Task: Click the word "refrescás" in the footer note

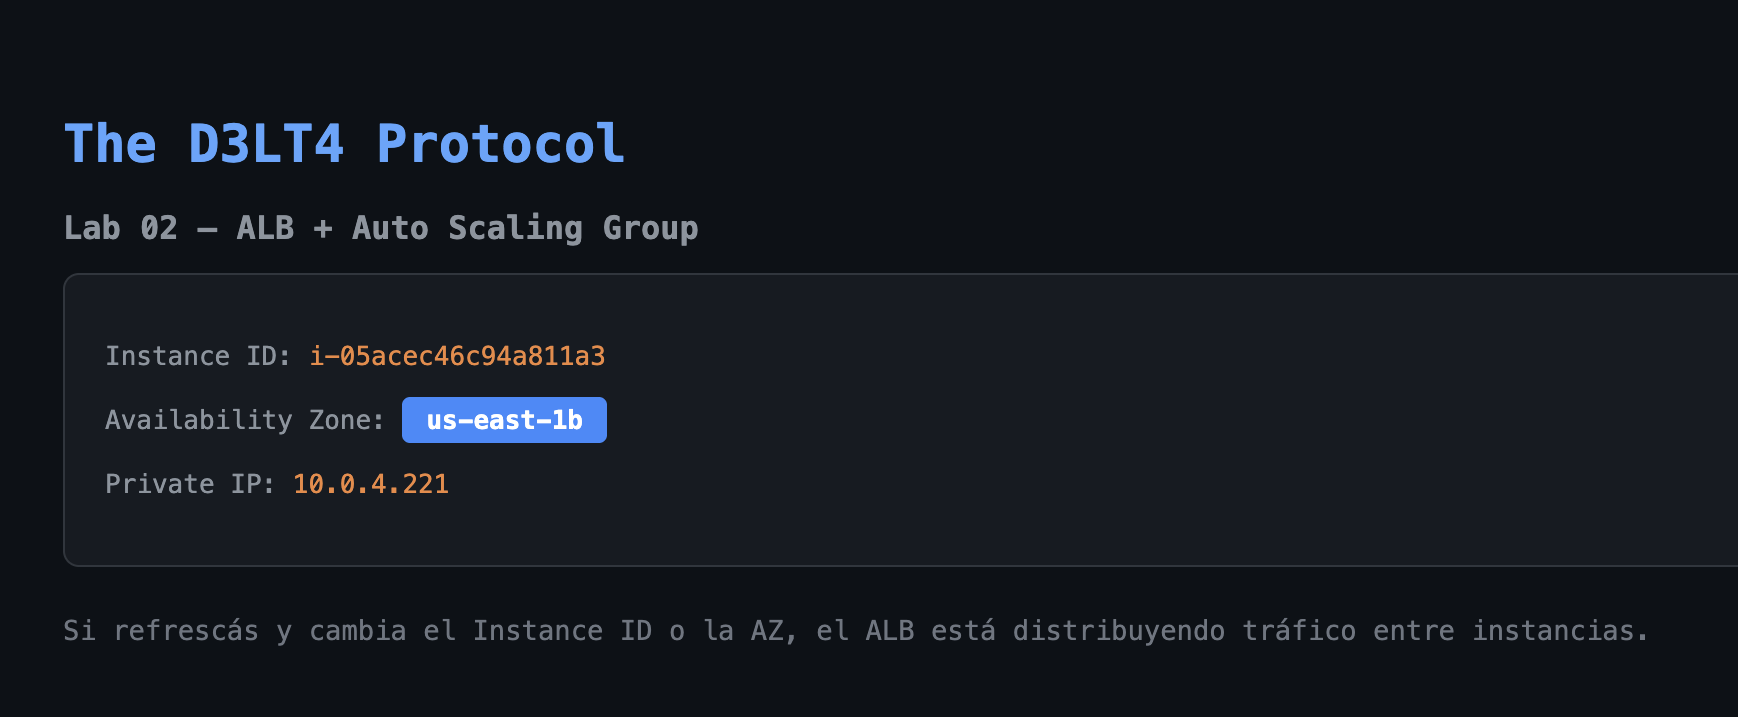Action: click(x=185, y=631)
